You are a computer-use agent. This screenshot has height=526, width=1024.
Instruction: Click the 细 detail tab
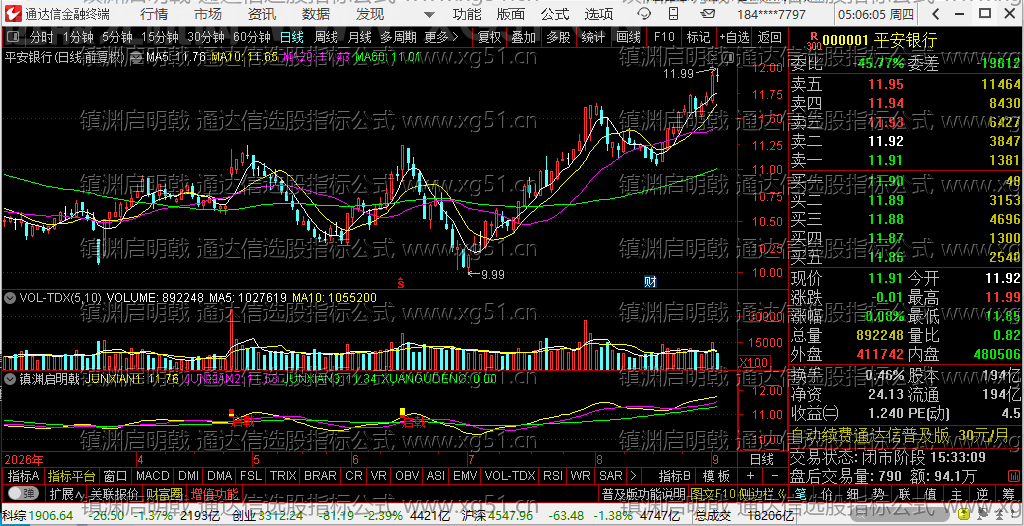coord(853,493)
